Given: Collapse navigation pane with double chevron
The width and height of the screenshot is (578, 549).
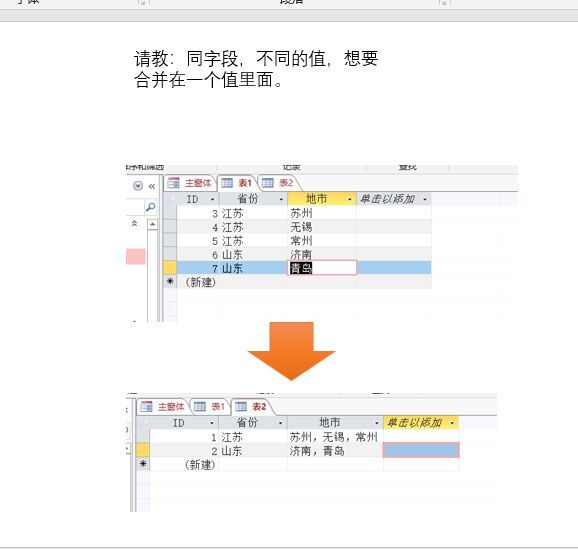Looking at the screenshot, I should pyautogui.click(x=152, y=186).
